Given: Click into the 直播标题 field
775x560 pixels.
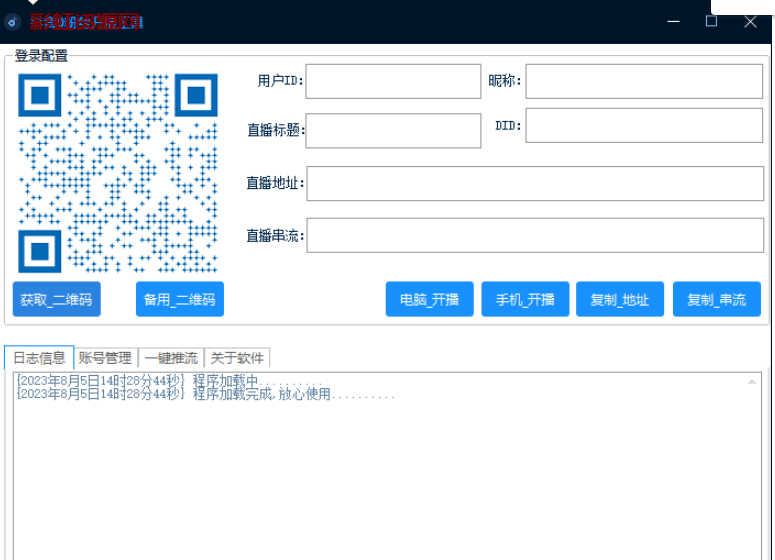Looking at the screenshot, I should (393, 131).
